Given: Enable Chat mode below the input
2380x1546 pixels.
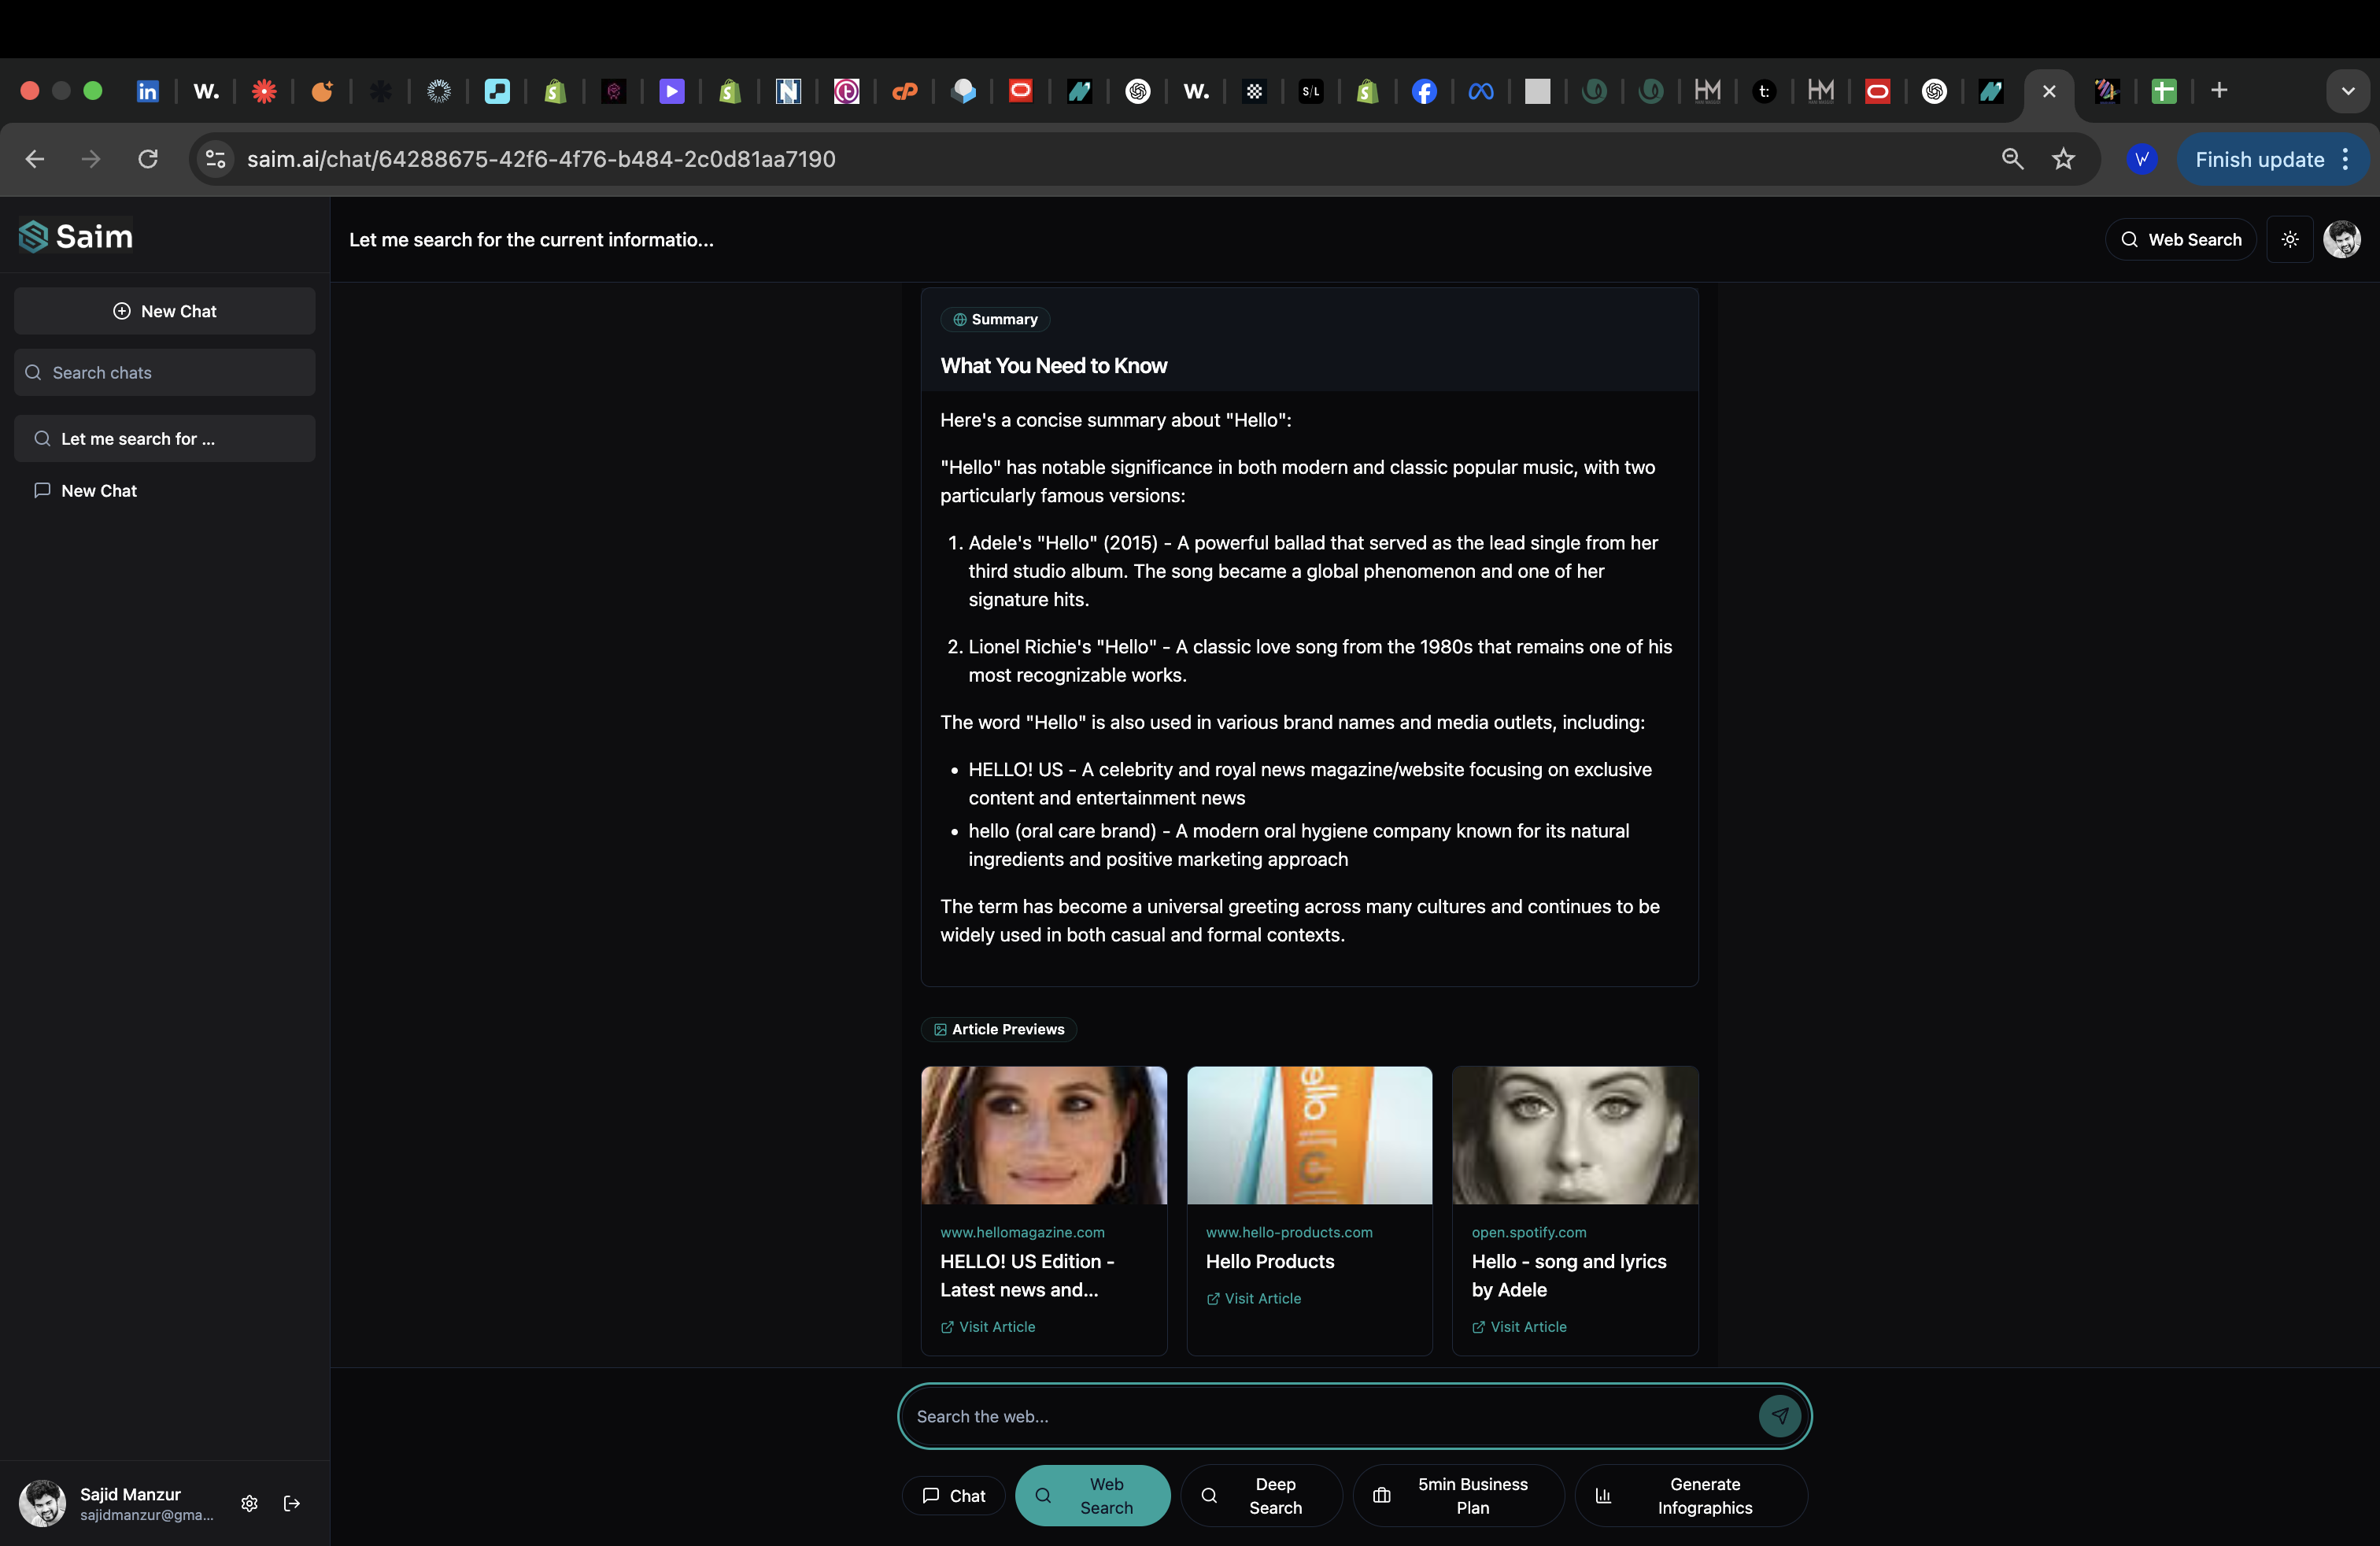Looking at the screenshot, I should tap(953, 1495).
